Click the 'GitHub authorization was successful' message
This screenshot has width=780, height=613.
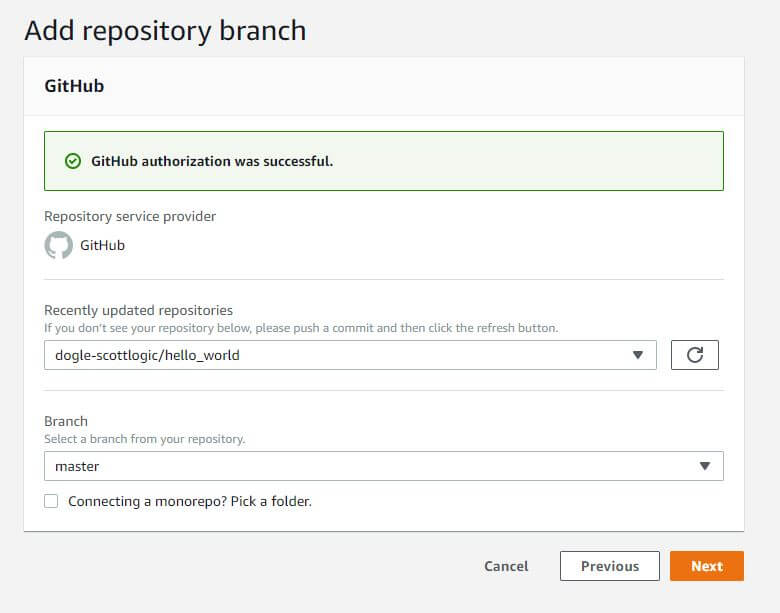[212, 161]
